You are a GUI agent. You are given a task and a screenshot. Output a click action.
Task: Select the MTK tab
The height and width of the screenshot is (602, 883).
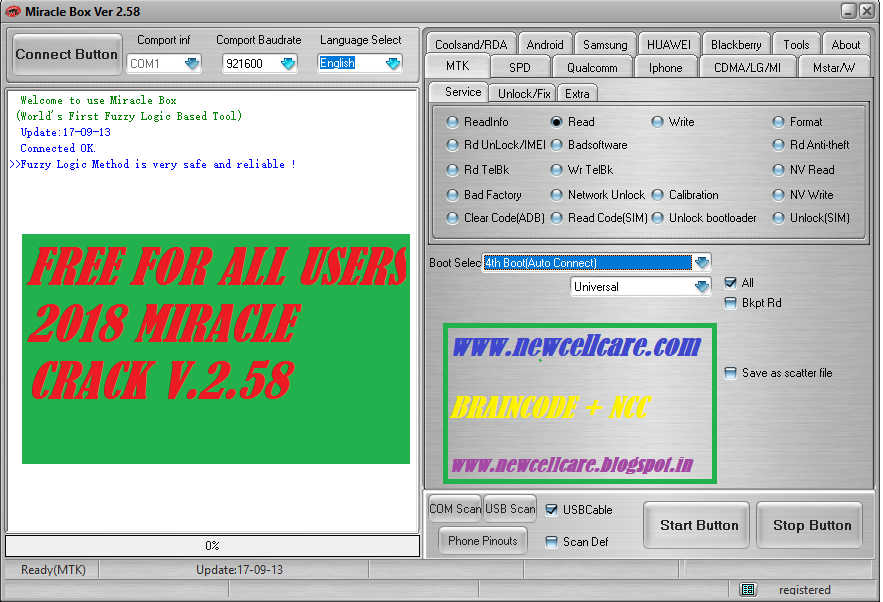click(457, 66)
